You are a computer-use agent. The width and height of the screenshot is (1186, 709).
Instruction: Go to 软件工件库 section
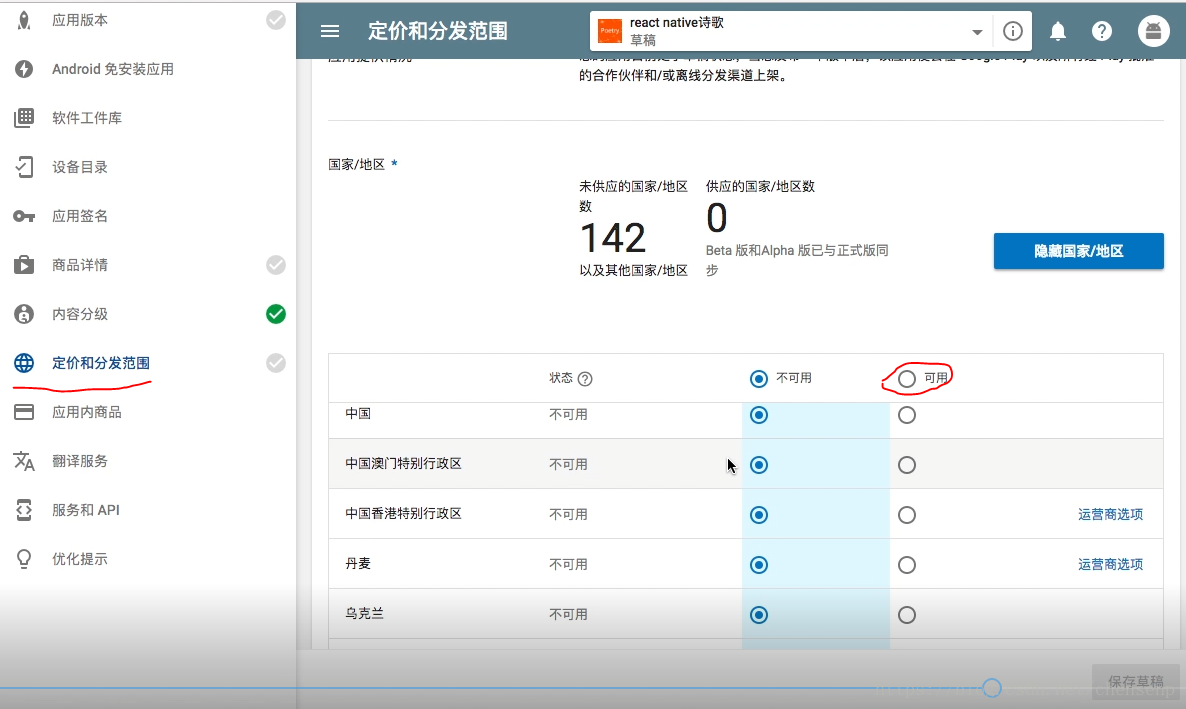(87, 118)
